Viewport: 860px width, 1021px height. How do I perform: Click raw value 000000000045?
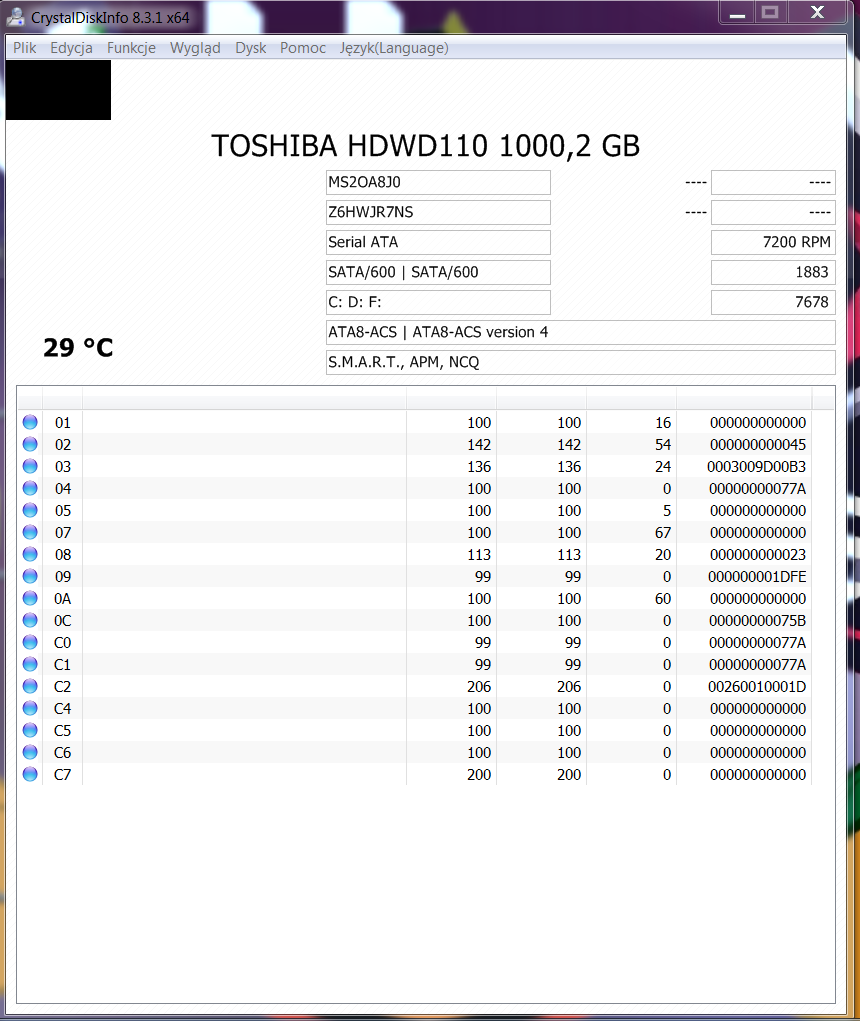[x=758, y=445]
